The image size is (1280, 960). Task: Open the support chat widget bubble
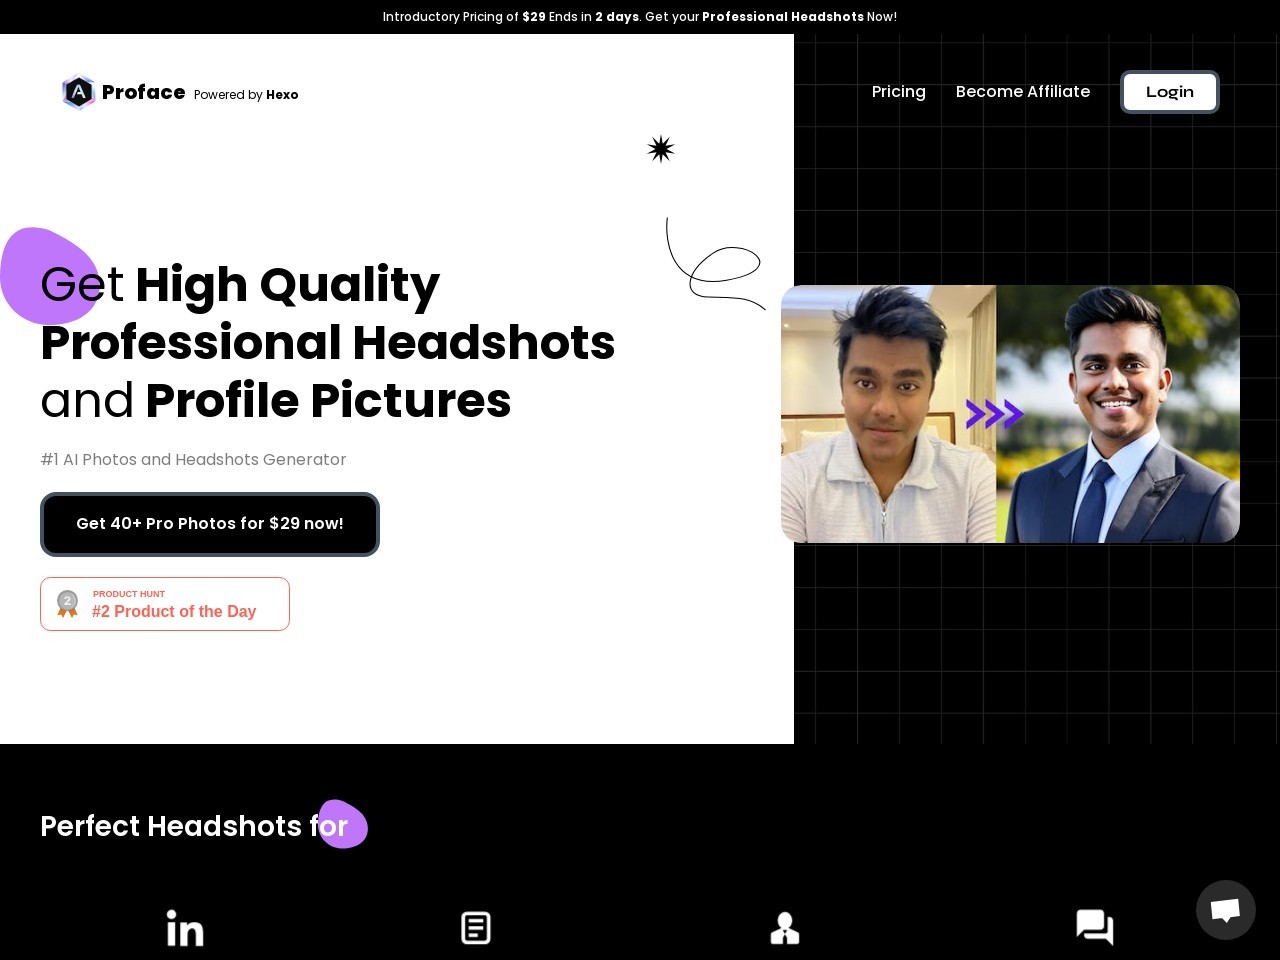[1226, 910]
